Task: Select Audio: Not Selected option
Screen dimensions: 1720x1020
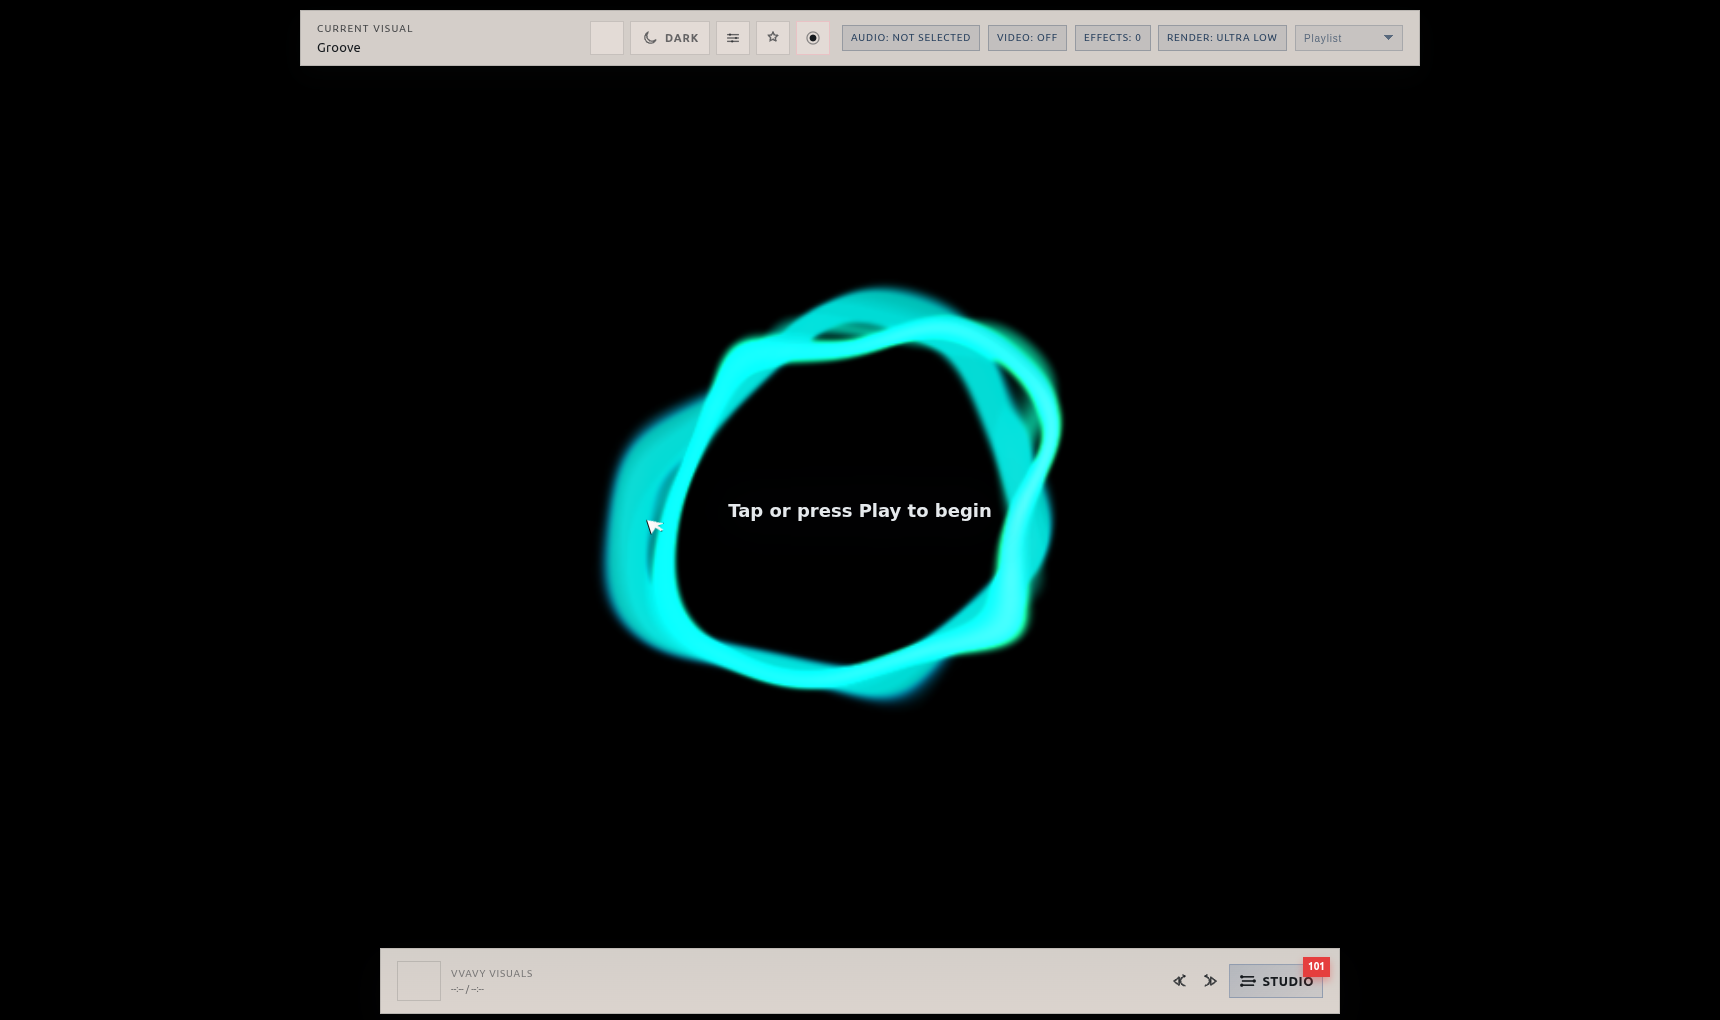Action: tap(910, 37)
